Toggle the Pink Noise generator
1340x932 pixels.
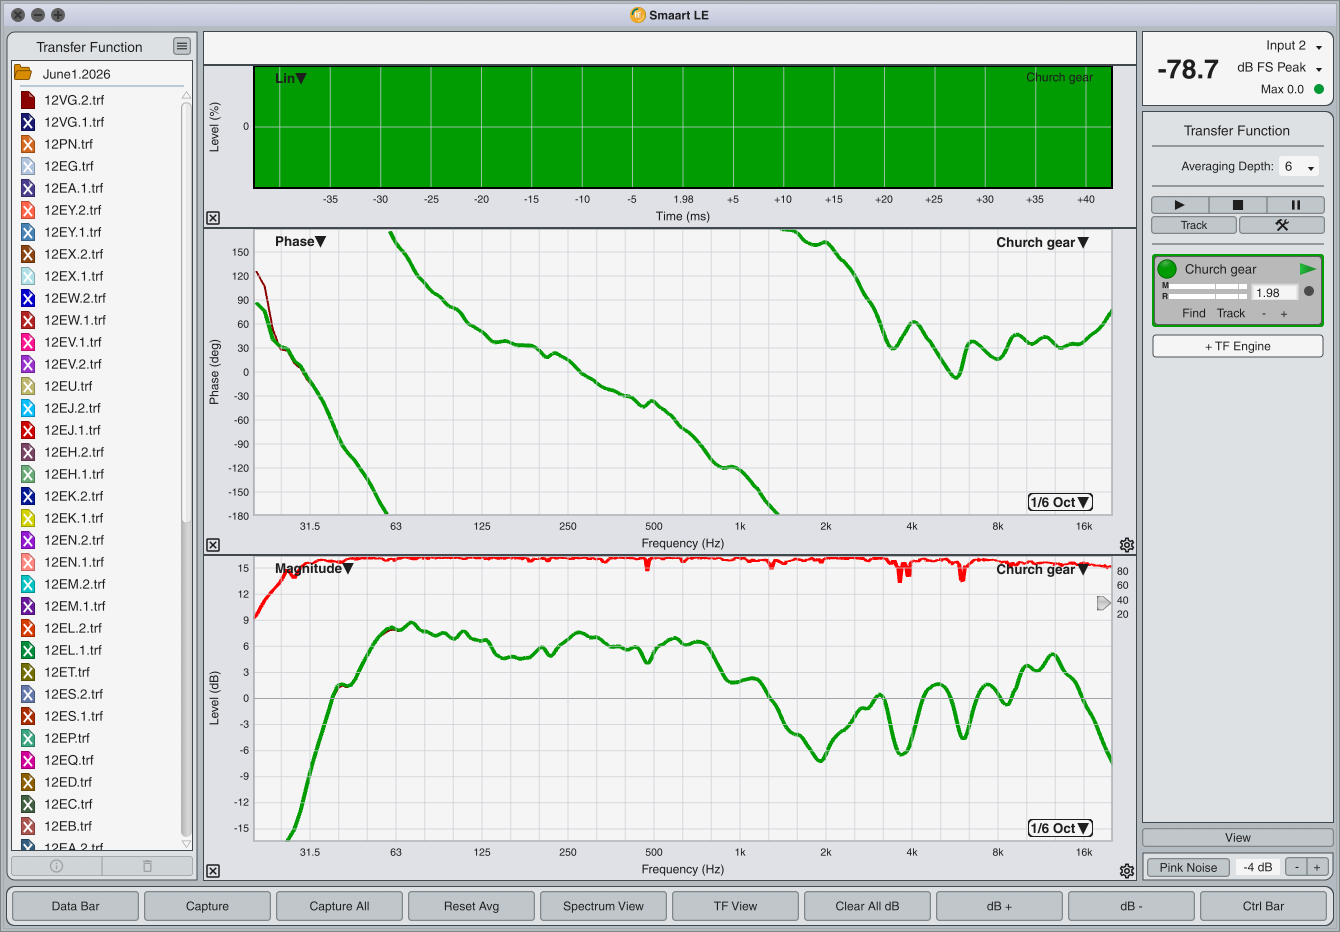pyautogui.click(x=1188, y=867)
